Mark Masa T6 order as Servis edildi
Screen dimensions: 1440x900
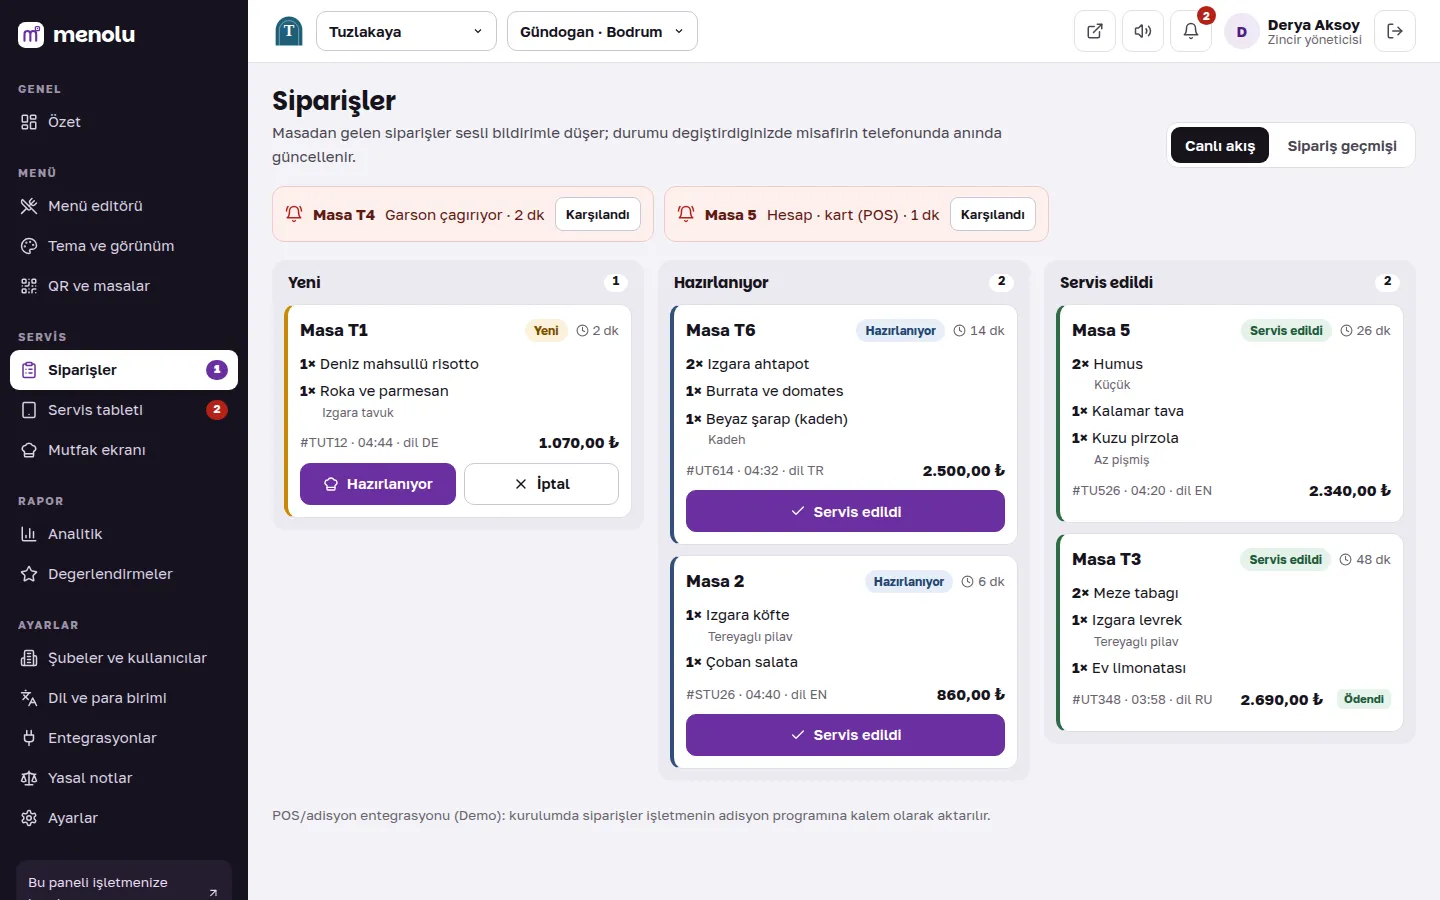coord(845,511)
